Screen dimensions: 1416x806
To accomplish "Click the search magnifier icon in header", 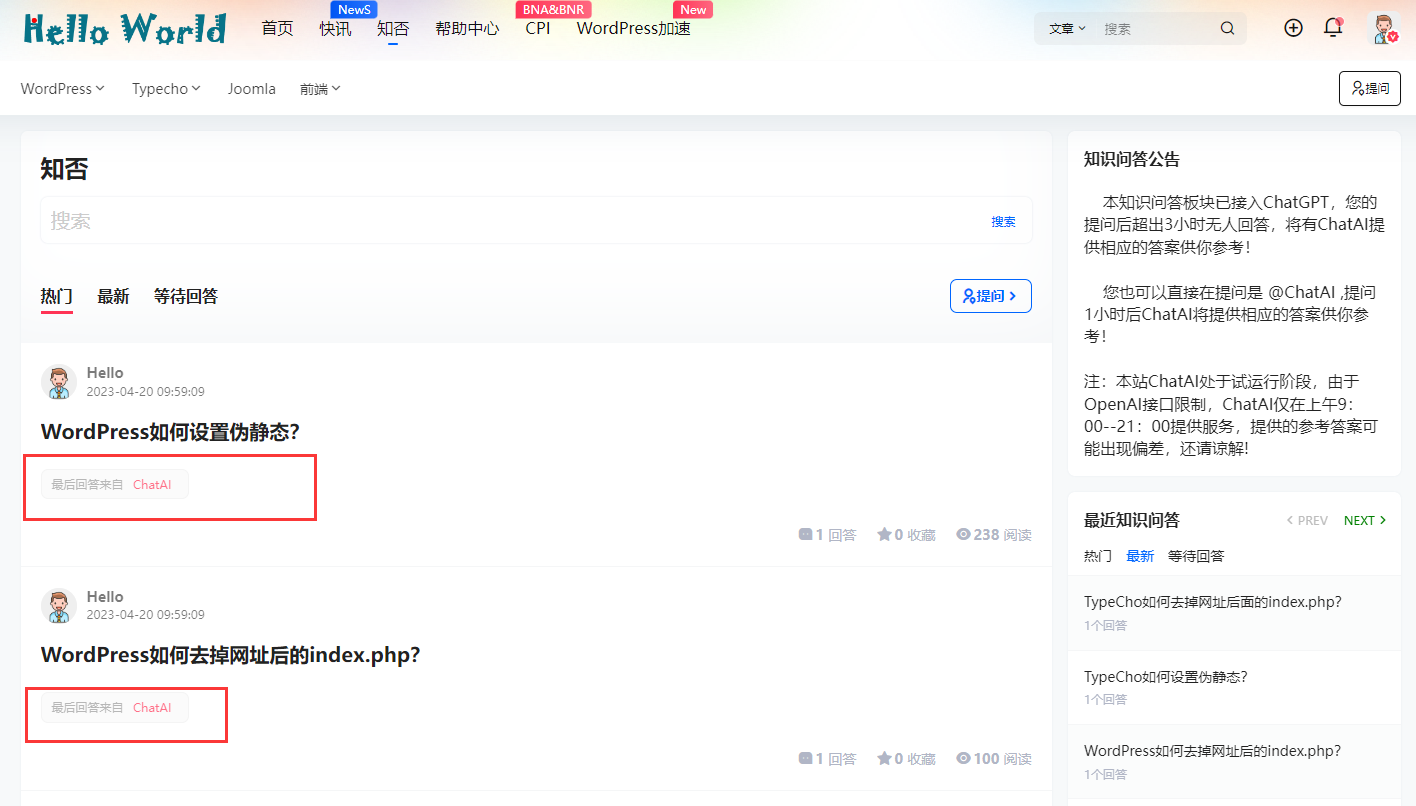I will [x=1227, y=28].
